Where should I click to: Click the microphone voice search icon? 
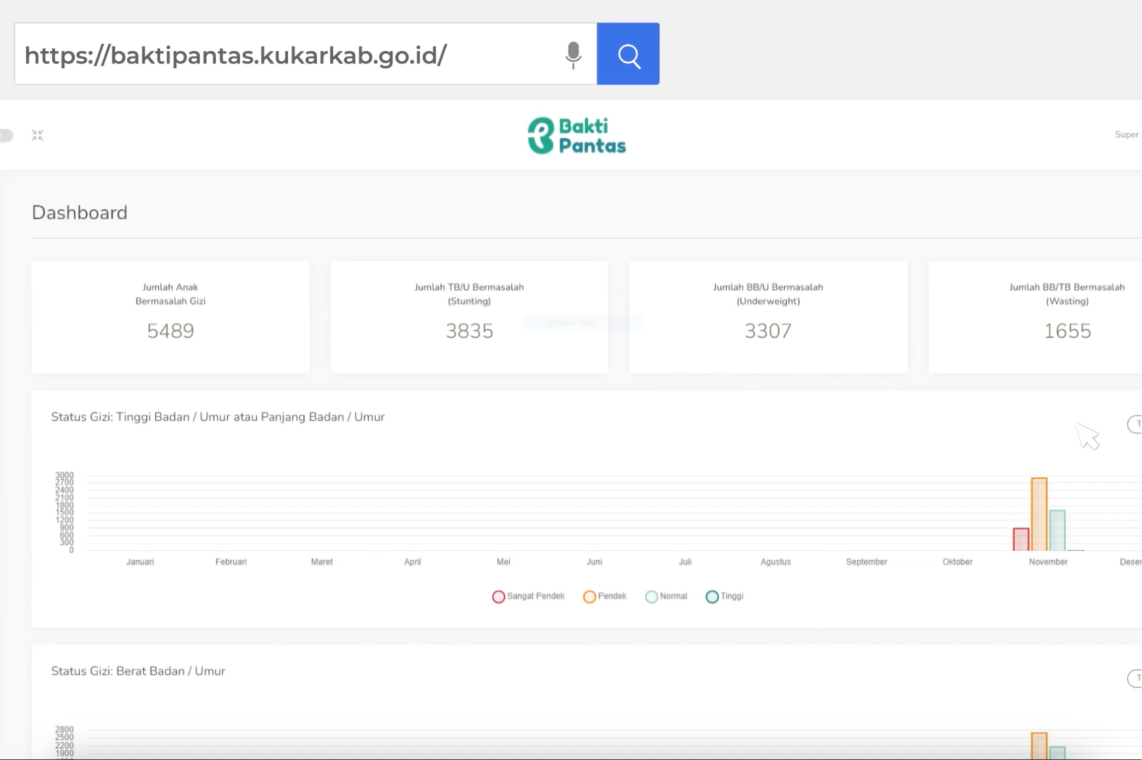(x=573, y=55)
